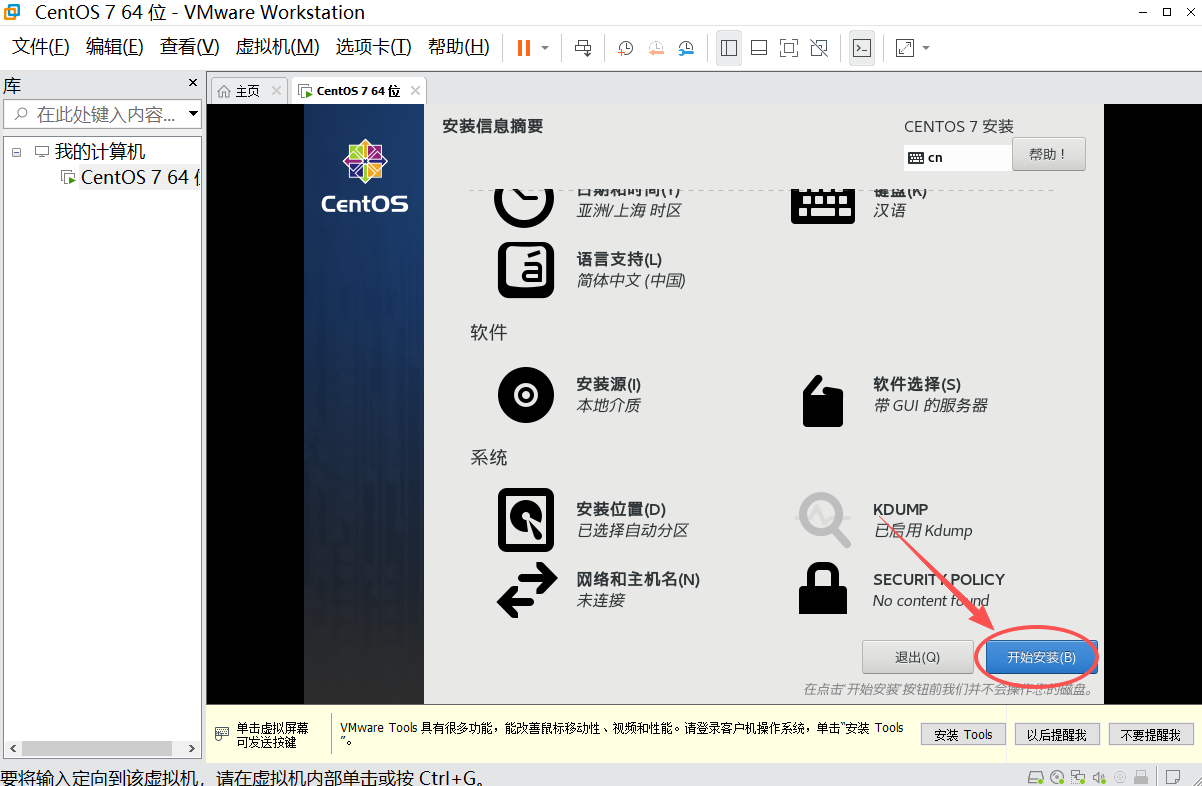
Task: Toggle the library sidebar view icon
Action: point(729,48)
